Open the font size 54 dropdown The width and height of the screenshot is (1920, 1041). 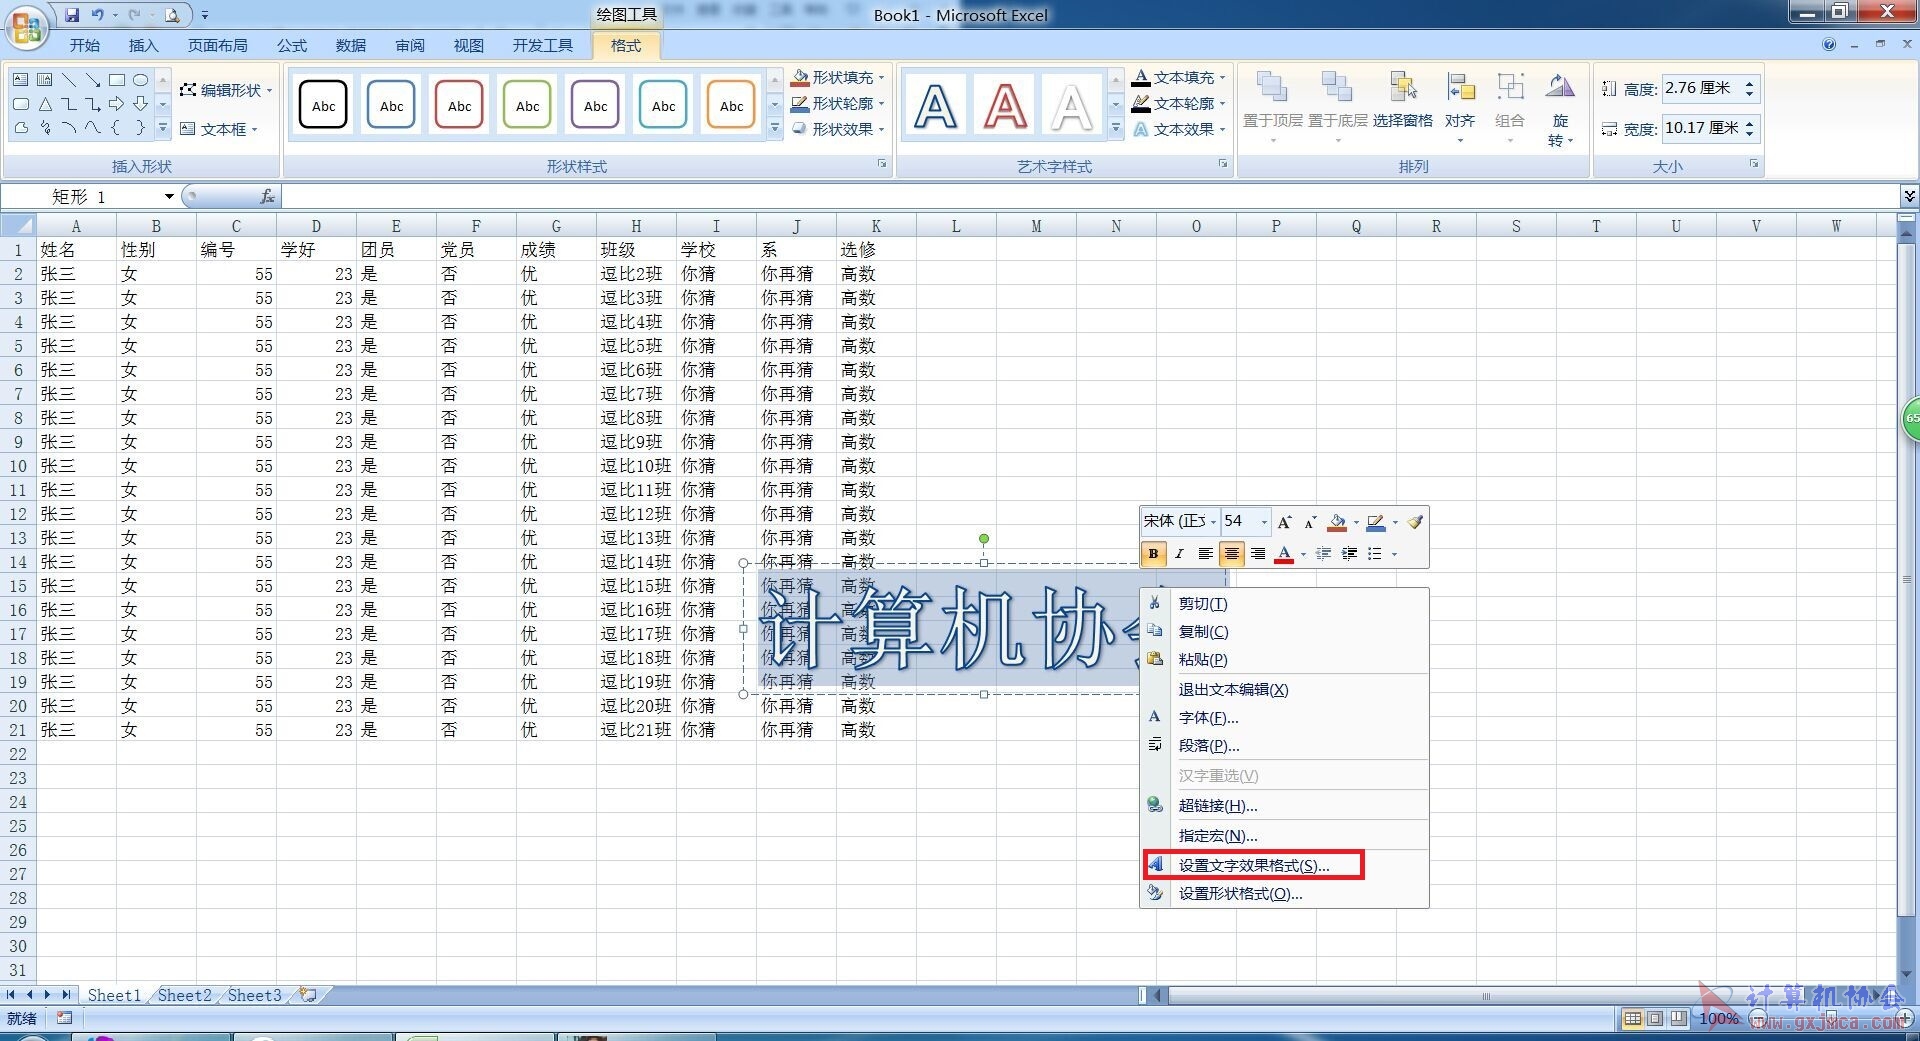1264,522
